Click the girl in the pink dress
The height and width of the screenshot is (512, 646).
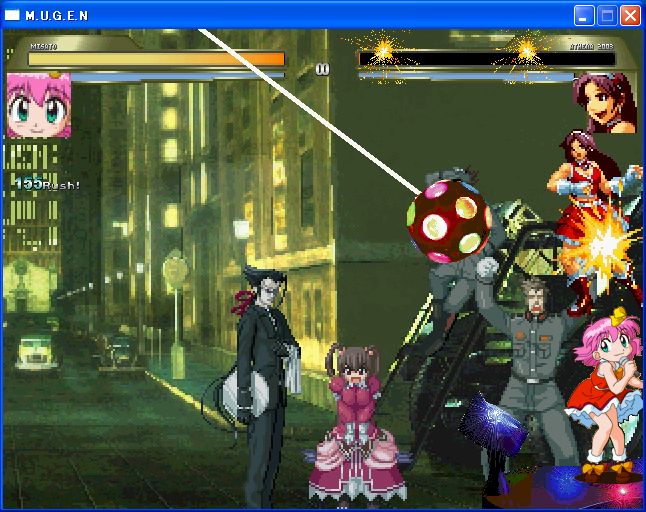356,426
